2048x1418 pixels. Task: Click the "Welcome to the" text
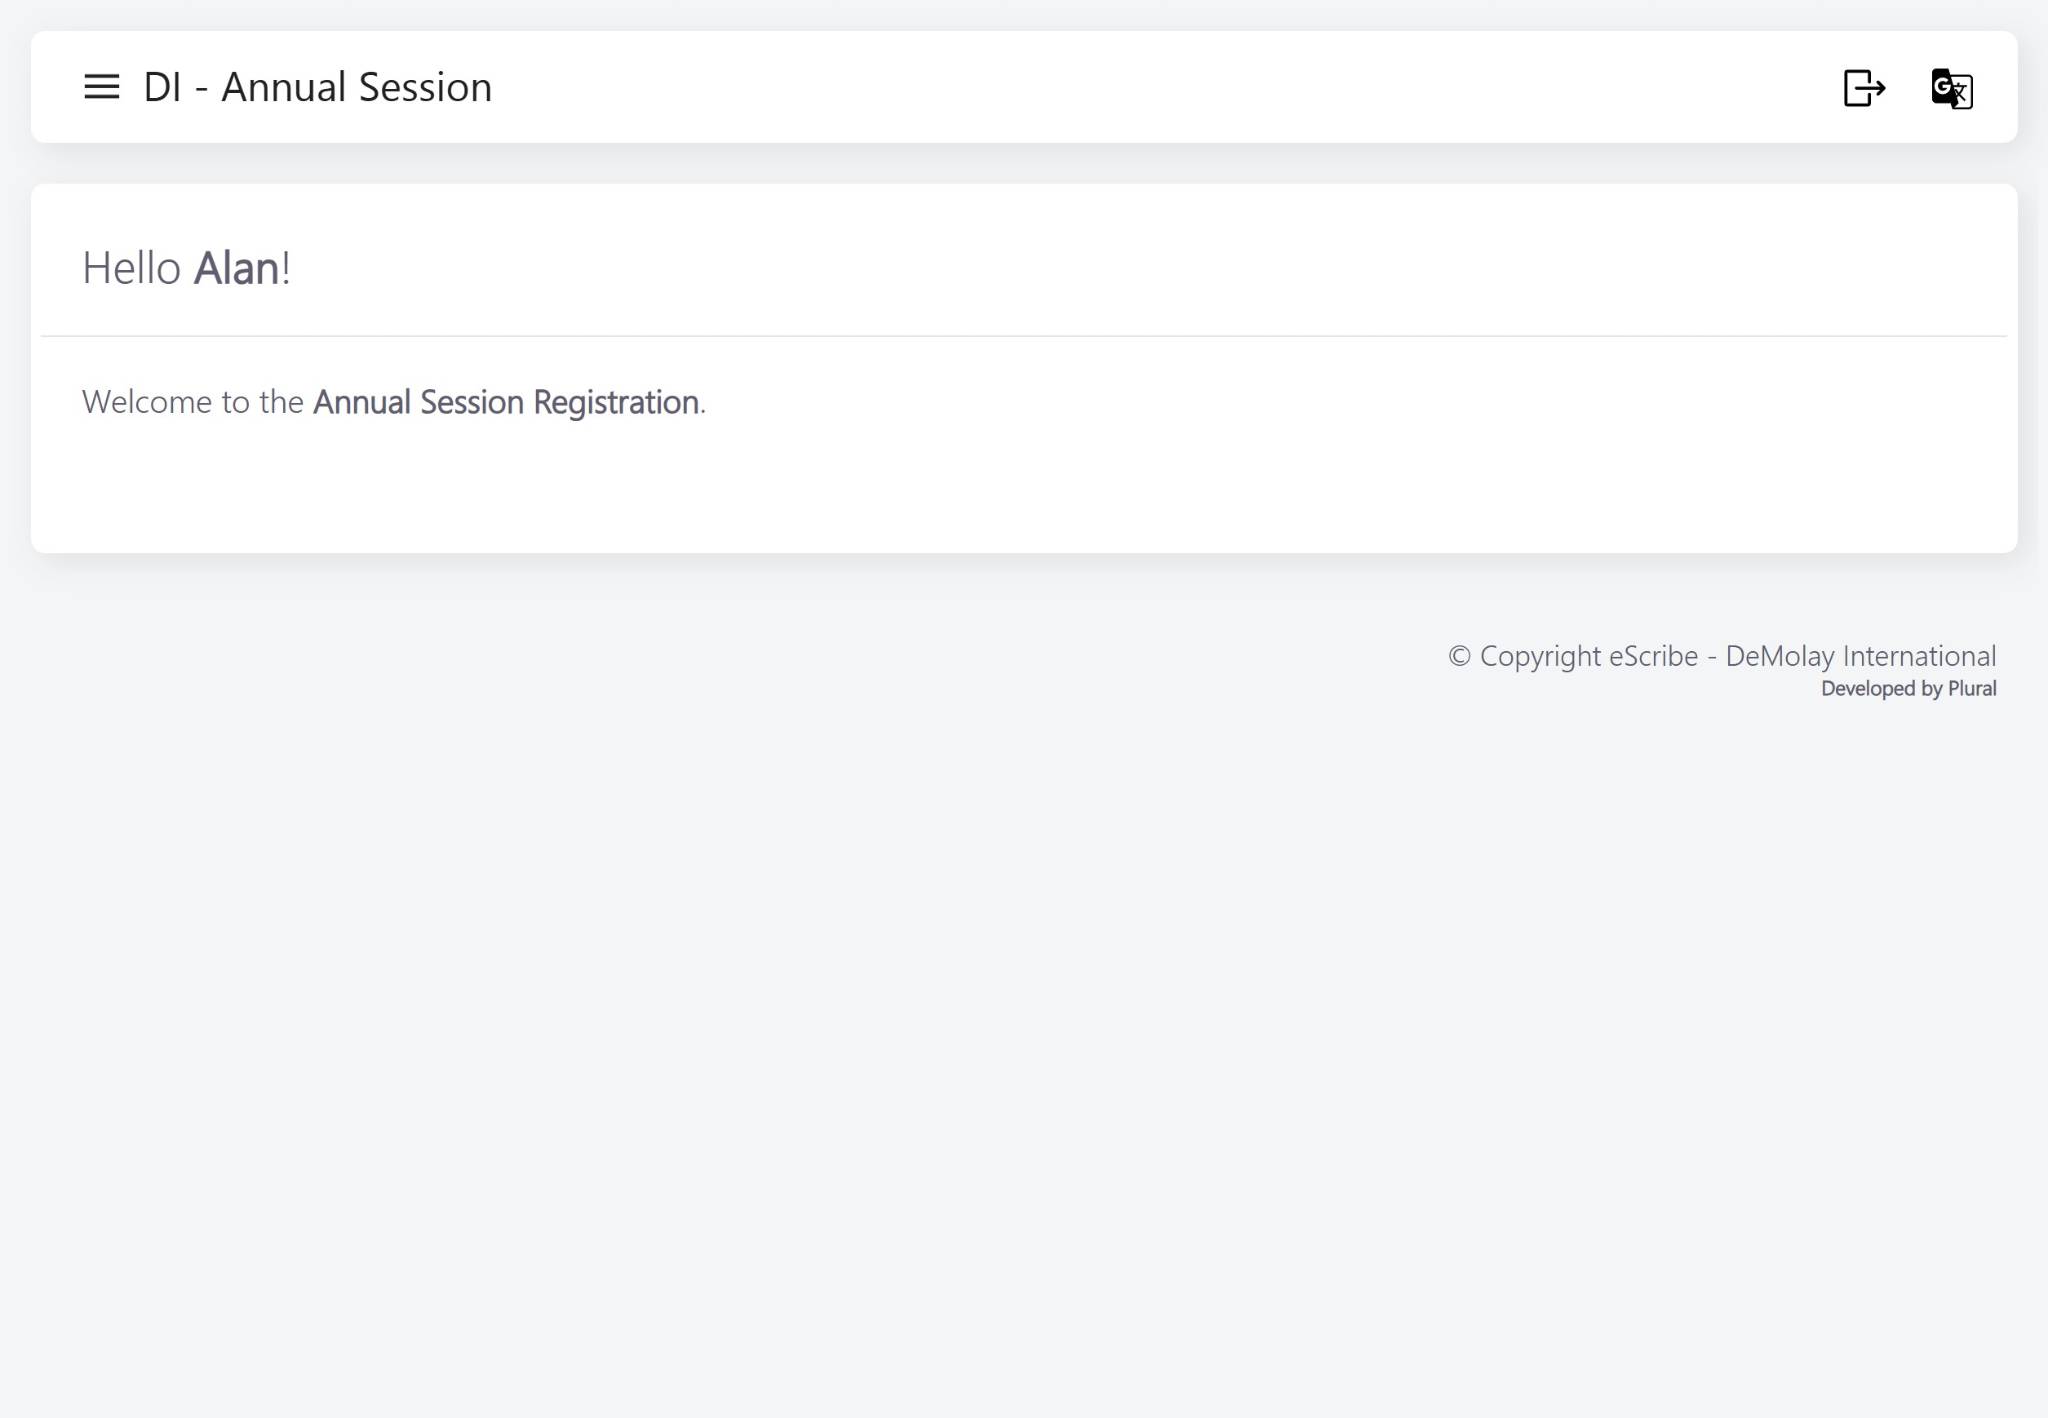pos(192,402)
